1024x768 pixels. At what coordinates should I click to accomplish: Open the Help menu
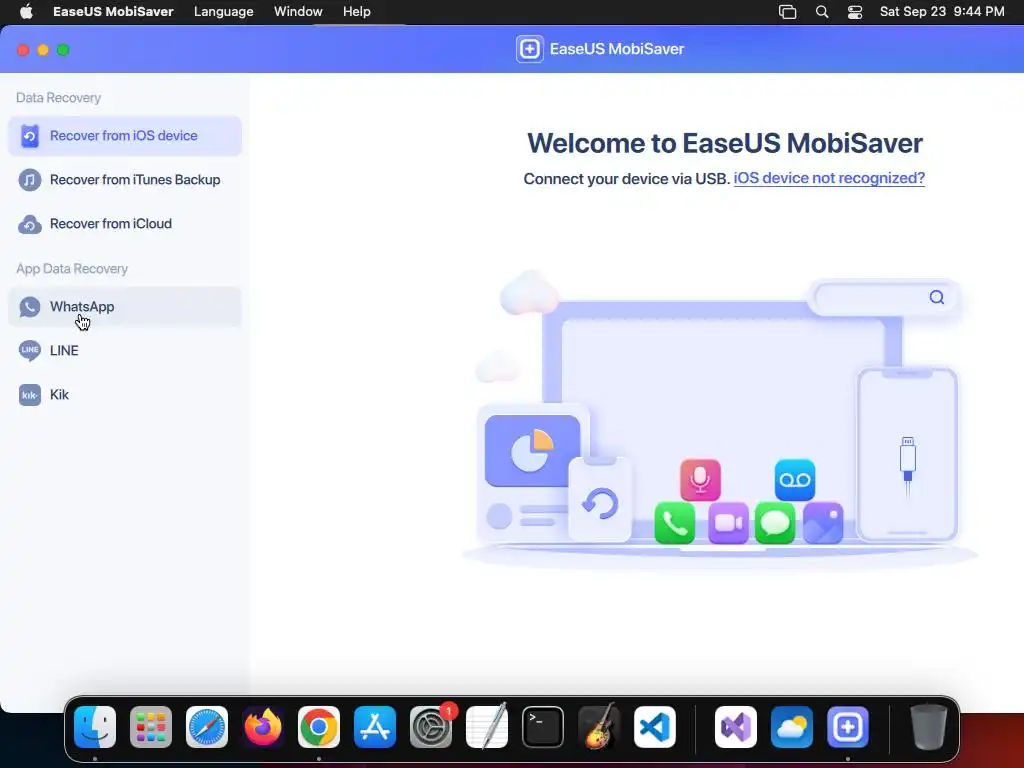[357, 12]
